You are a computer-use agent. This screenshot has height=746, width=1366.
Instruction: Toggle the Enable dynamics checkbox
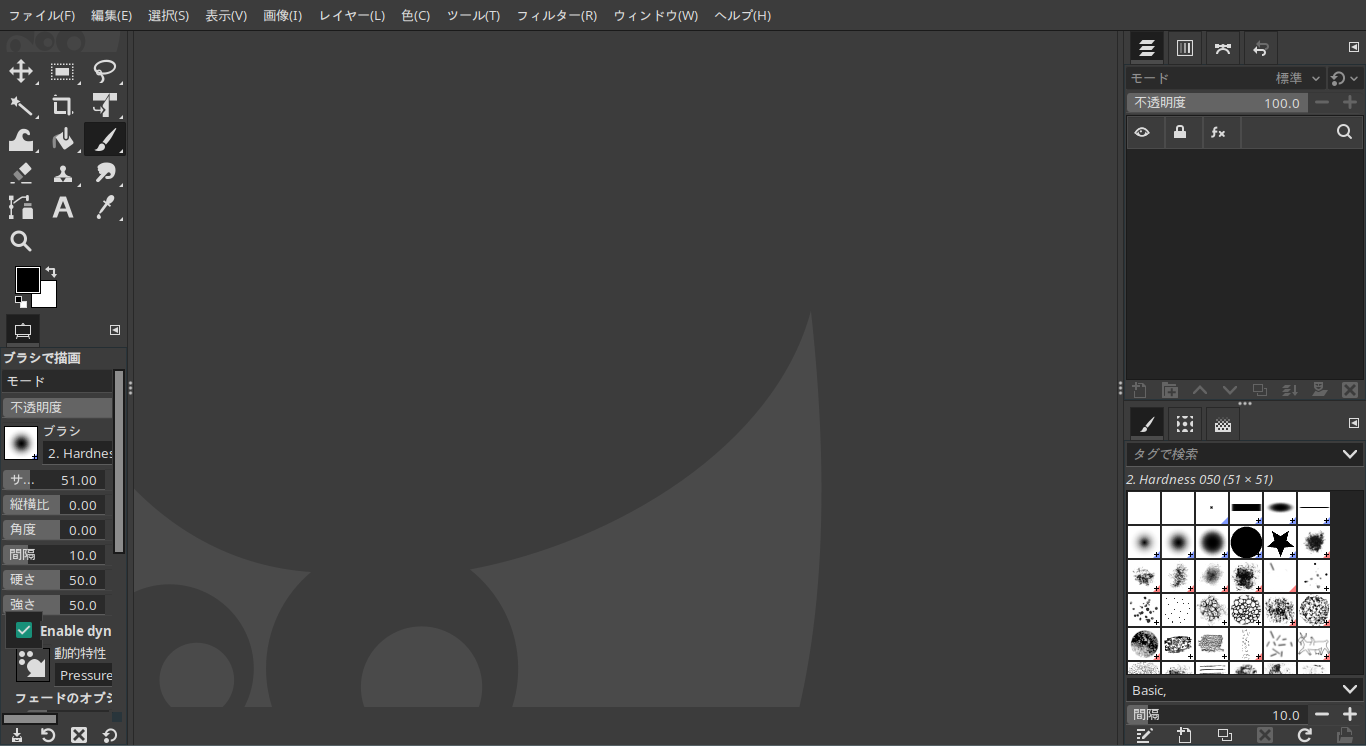pyautogui.click(x=24, y=631)
